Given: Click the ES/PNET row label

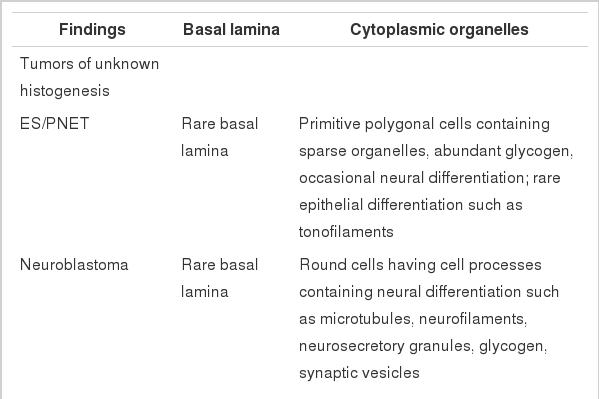Looking at the screenshot, I should pyautogui.click(x=55, y=124).
